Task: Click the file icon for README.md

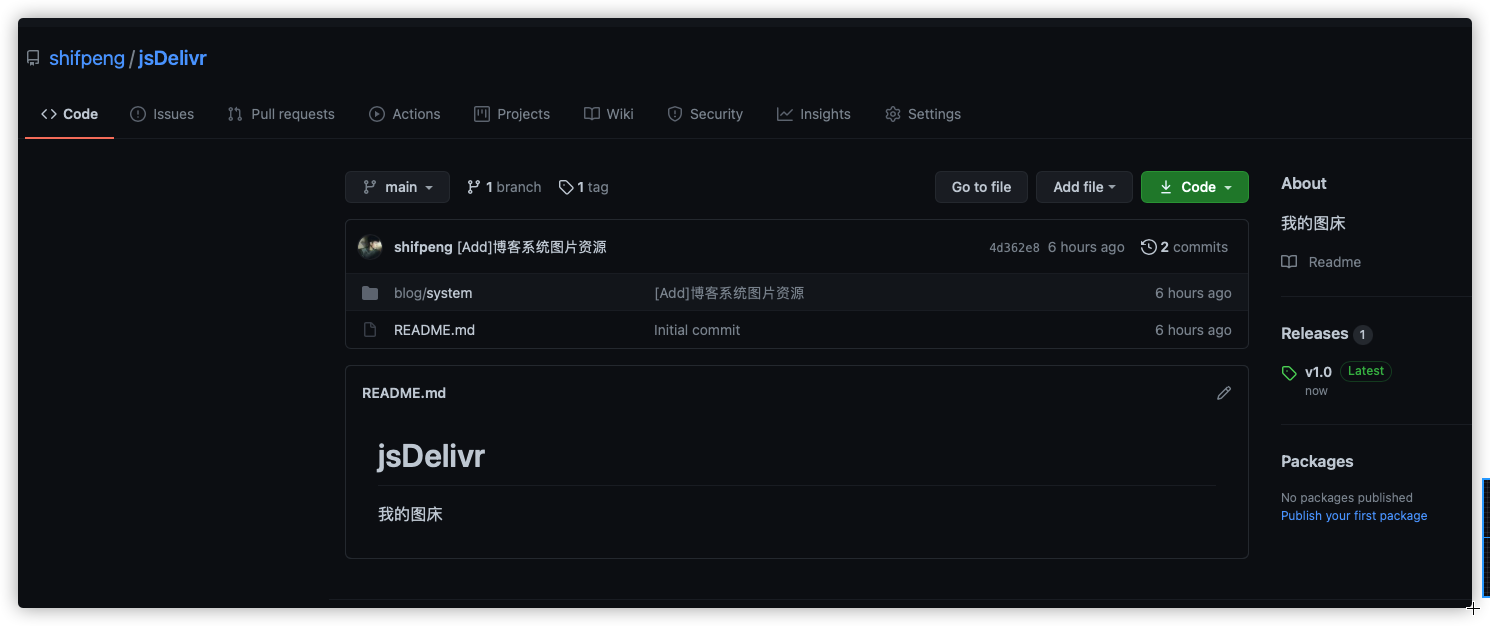Action: (x=370, y=330)
